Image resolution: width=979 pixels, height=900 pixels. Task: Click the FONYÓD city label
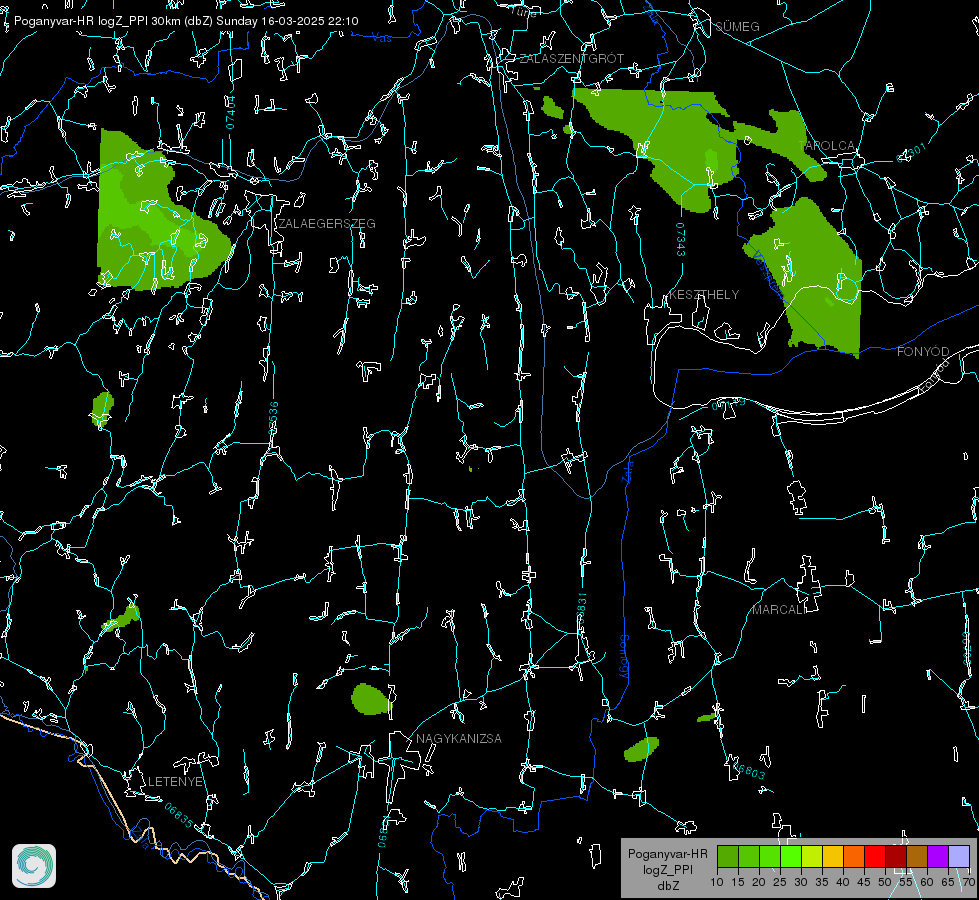(923, 352)
